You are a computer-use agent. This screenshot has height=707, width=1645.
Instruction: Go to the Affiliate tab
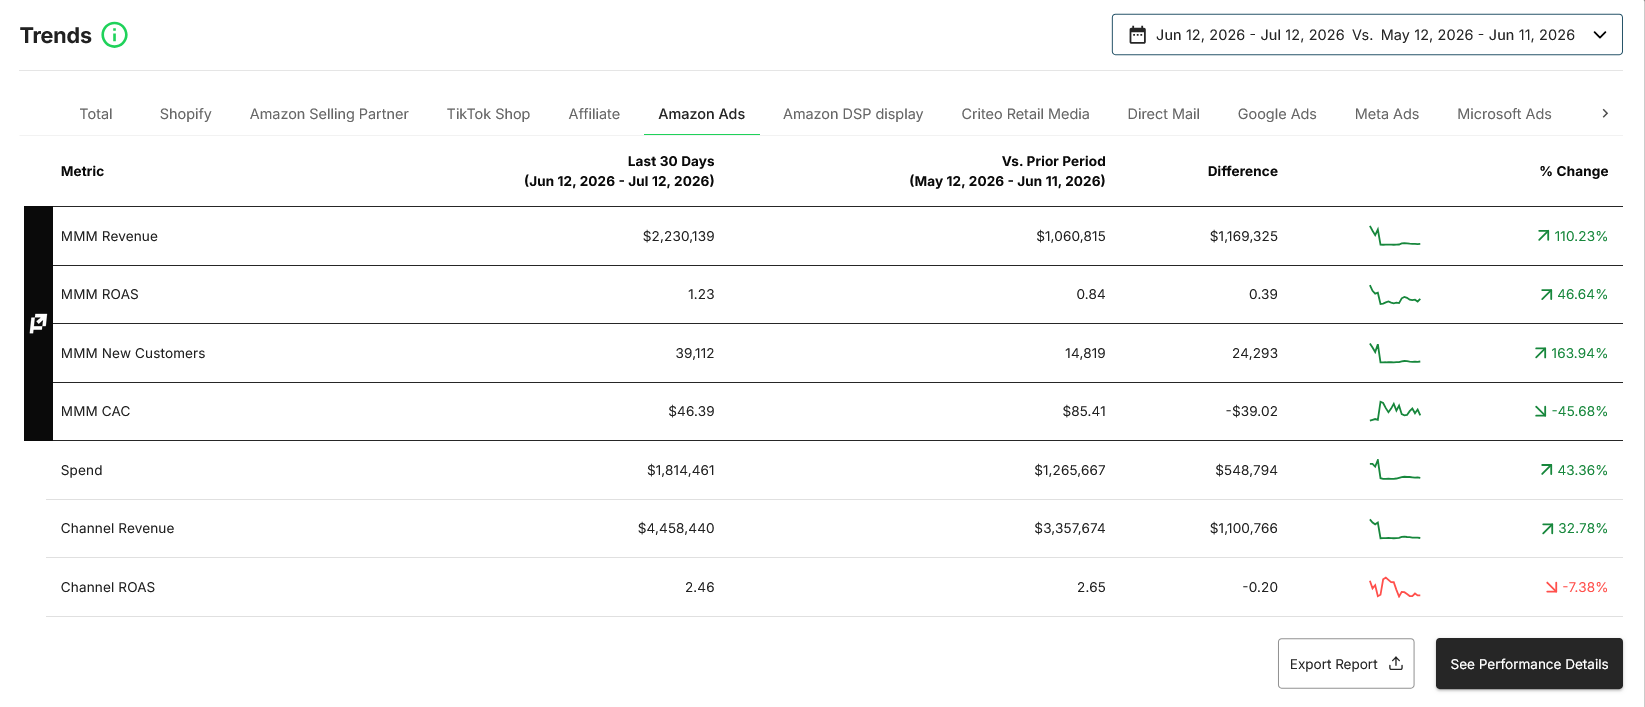click(x=594, y=114)
